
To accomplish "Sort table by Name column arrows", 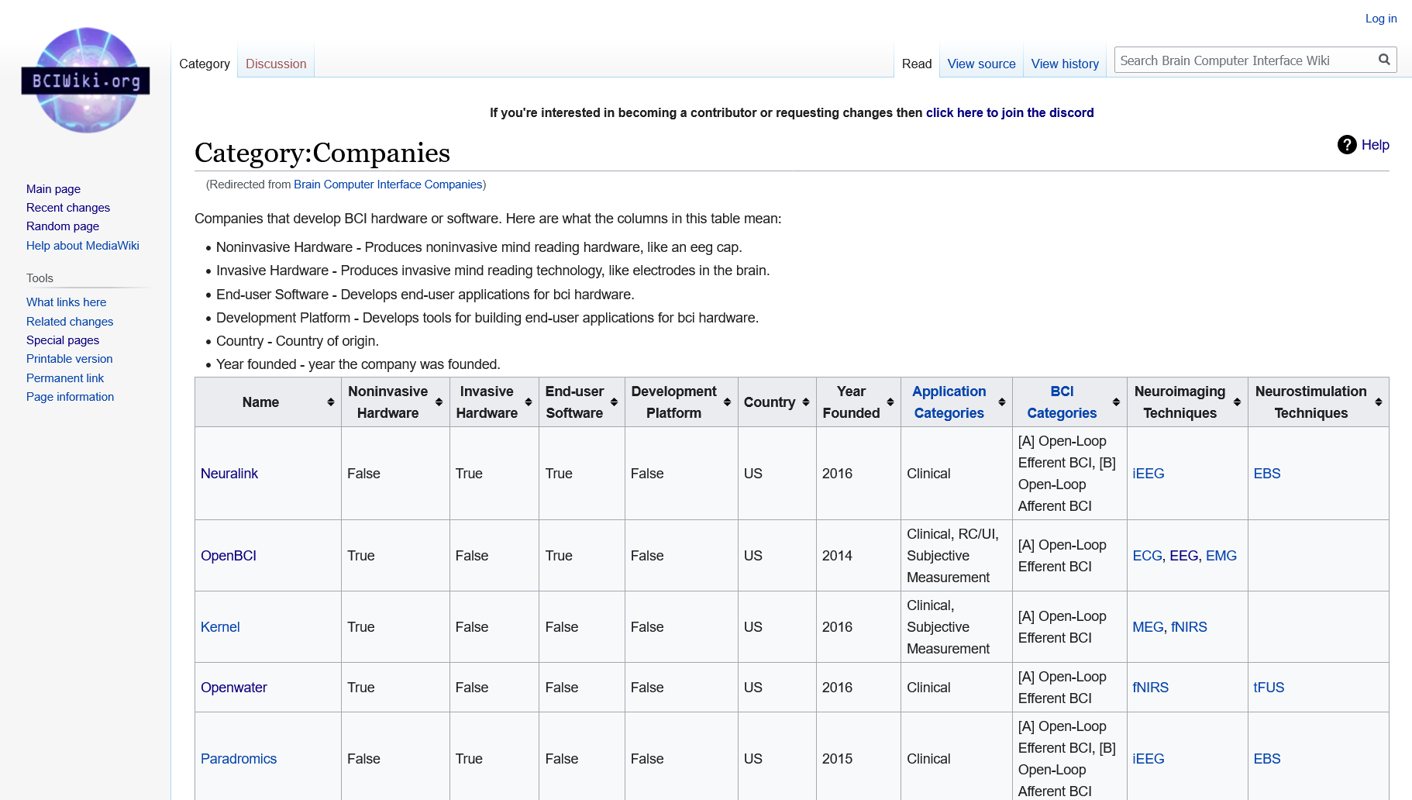I will pyautogui.click(x=330, y=402).
